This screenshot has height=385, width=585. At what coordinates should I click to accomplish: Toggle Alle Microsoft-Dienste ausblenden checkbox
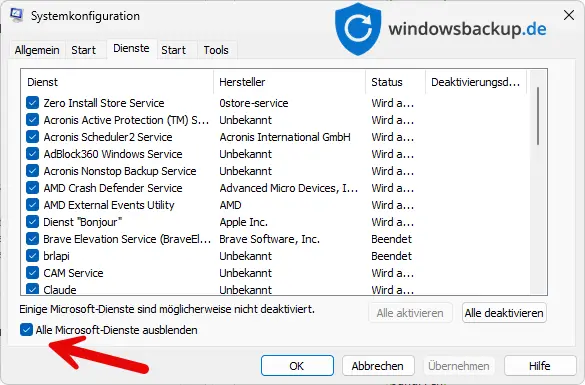26,330
